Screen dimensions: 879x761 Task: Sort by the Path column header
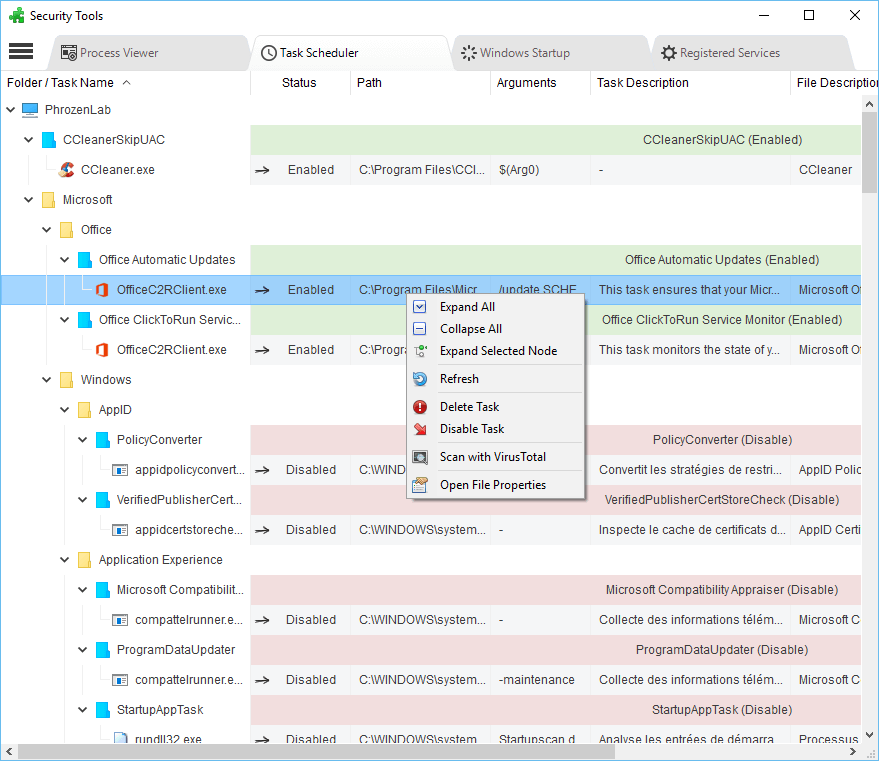point(369,82)
